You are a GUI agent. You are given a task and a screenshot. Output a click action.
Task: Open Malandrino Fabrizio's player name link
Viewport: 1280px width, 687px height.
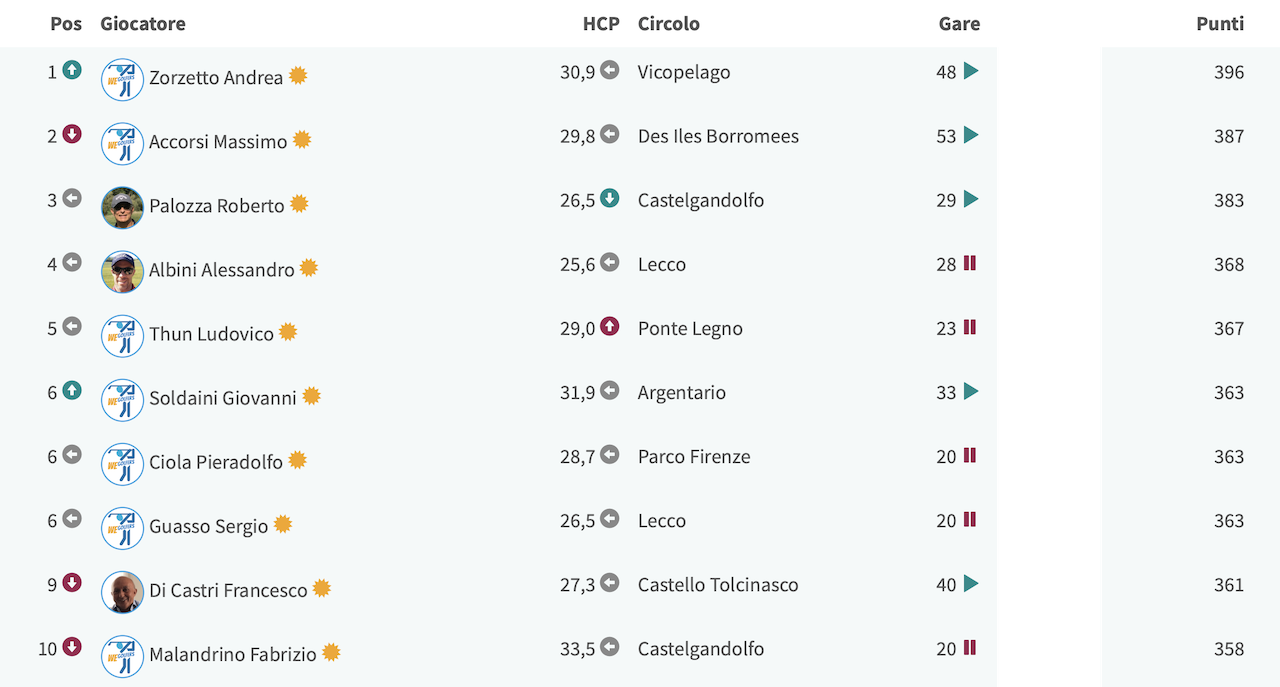[233, 655]
